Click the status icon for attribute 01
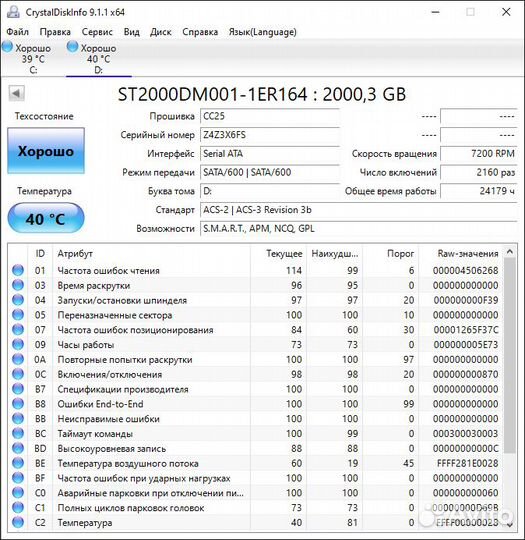525x540 pixels. [18, 270]
